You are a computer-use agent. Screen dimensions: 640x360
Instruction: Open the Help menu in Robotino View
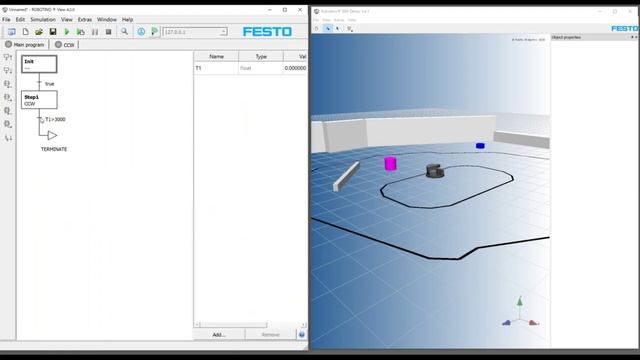[x=127, y=20]
